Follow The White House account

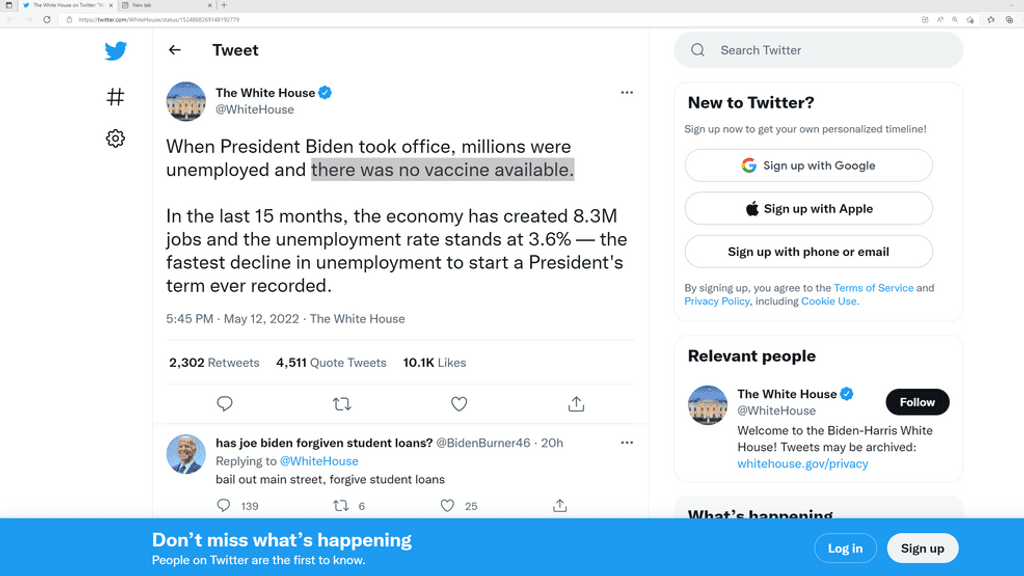click(917, 402)
